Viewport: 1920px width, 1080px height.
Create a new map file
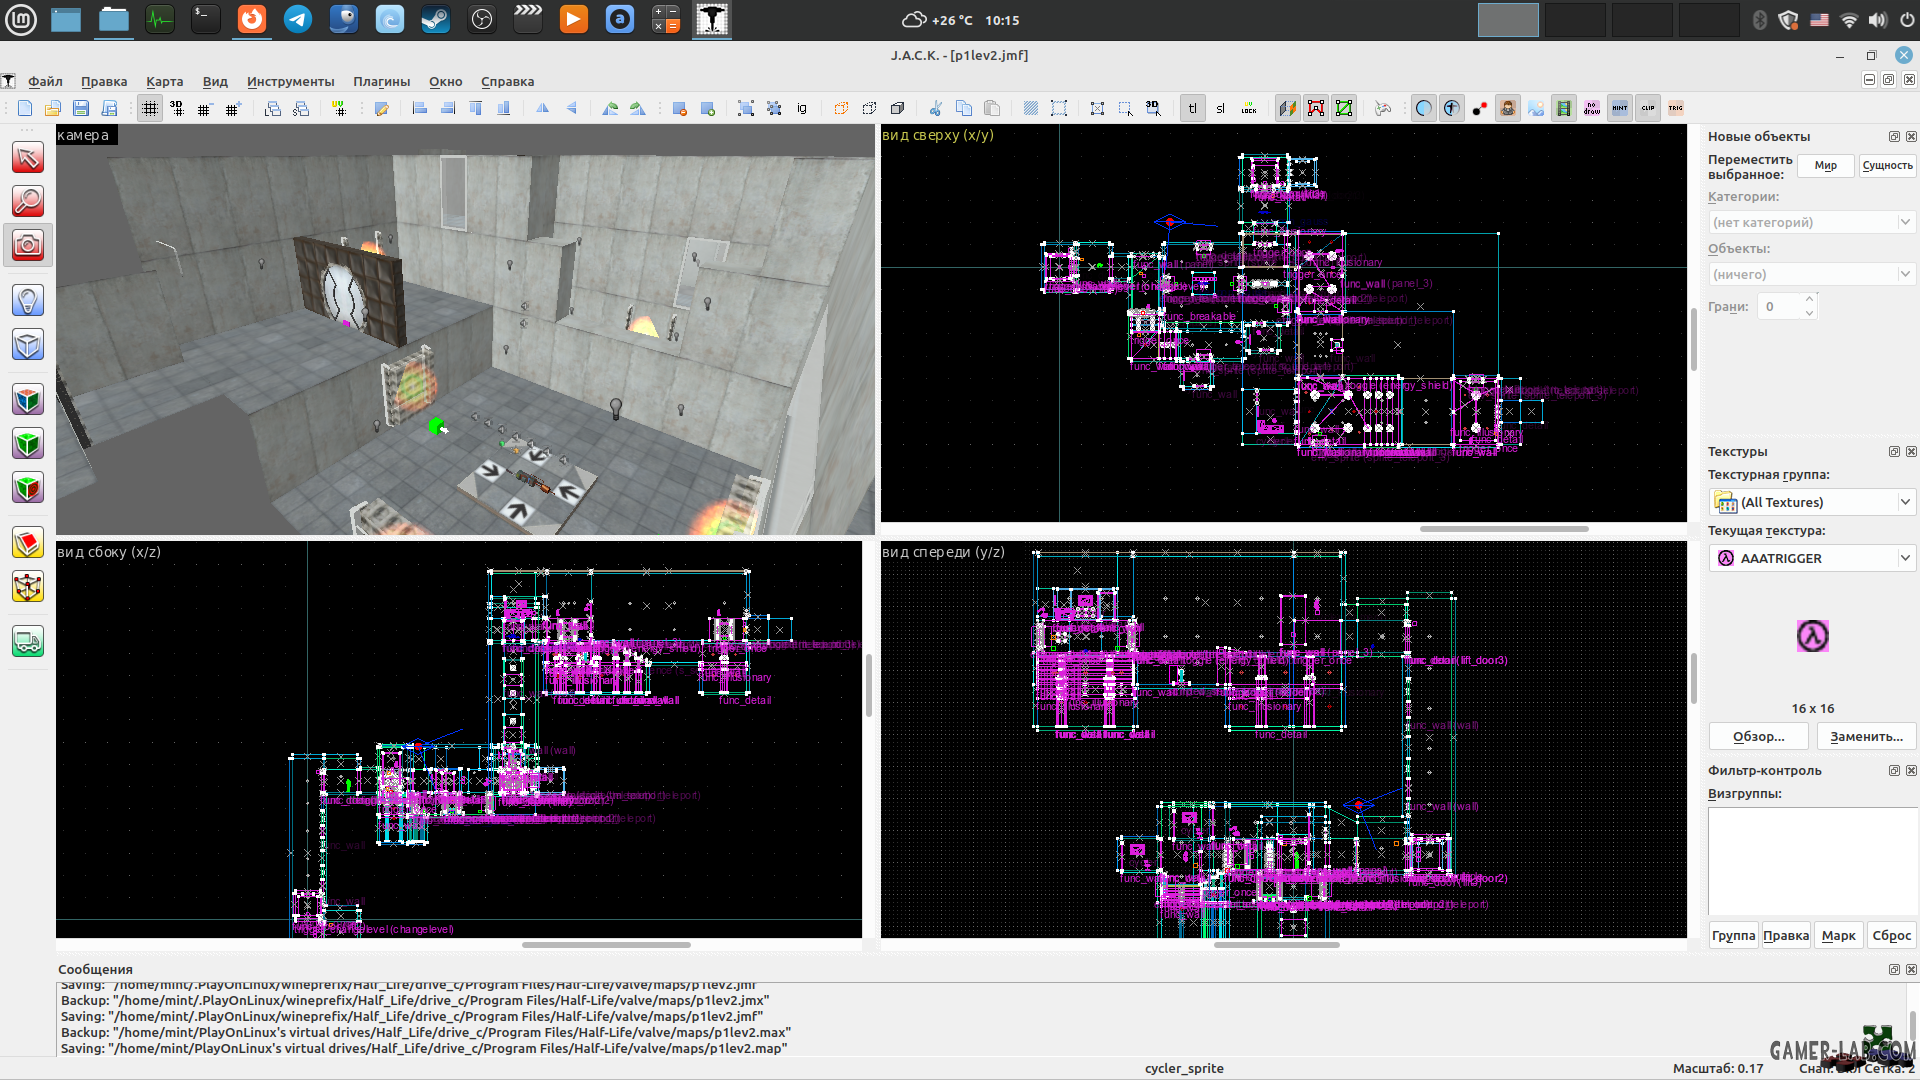[x=25, y=109]
